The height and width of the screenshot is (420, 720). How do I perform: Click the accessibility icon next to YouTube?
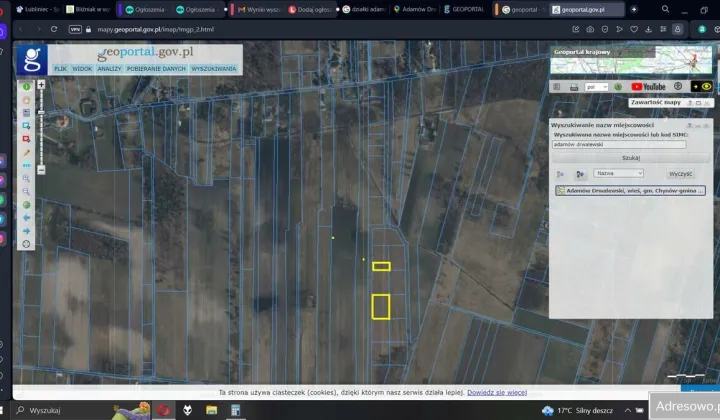pos(679,87)
